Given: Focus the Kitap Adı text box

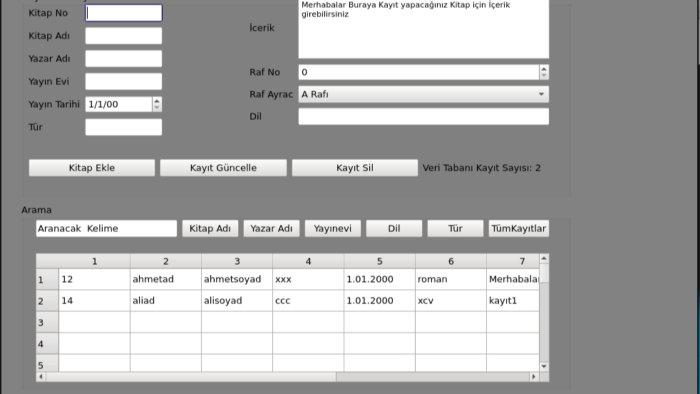Looking at the screenshot, I should click(x=124, y=36).
